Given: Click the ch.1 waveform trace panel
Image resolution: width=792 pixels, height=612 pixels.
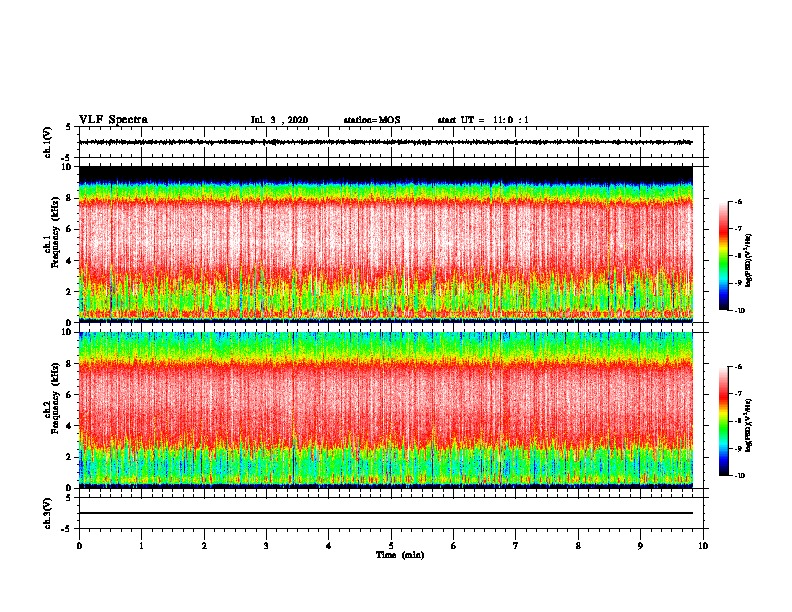Looking at the screenshot, I should [x=391, y=142].
